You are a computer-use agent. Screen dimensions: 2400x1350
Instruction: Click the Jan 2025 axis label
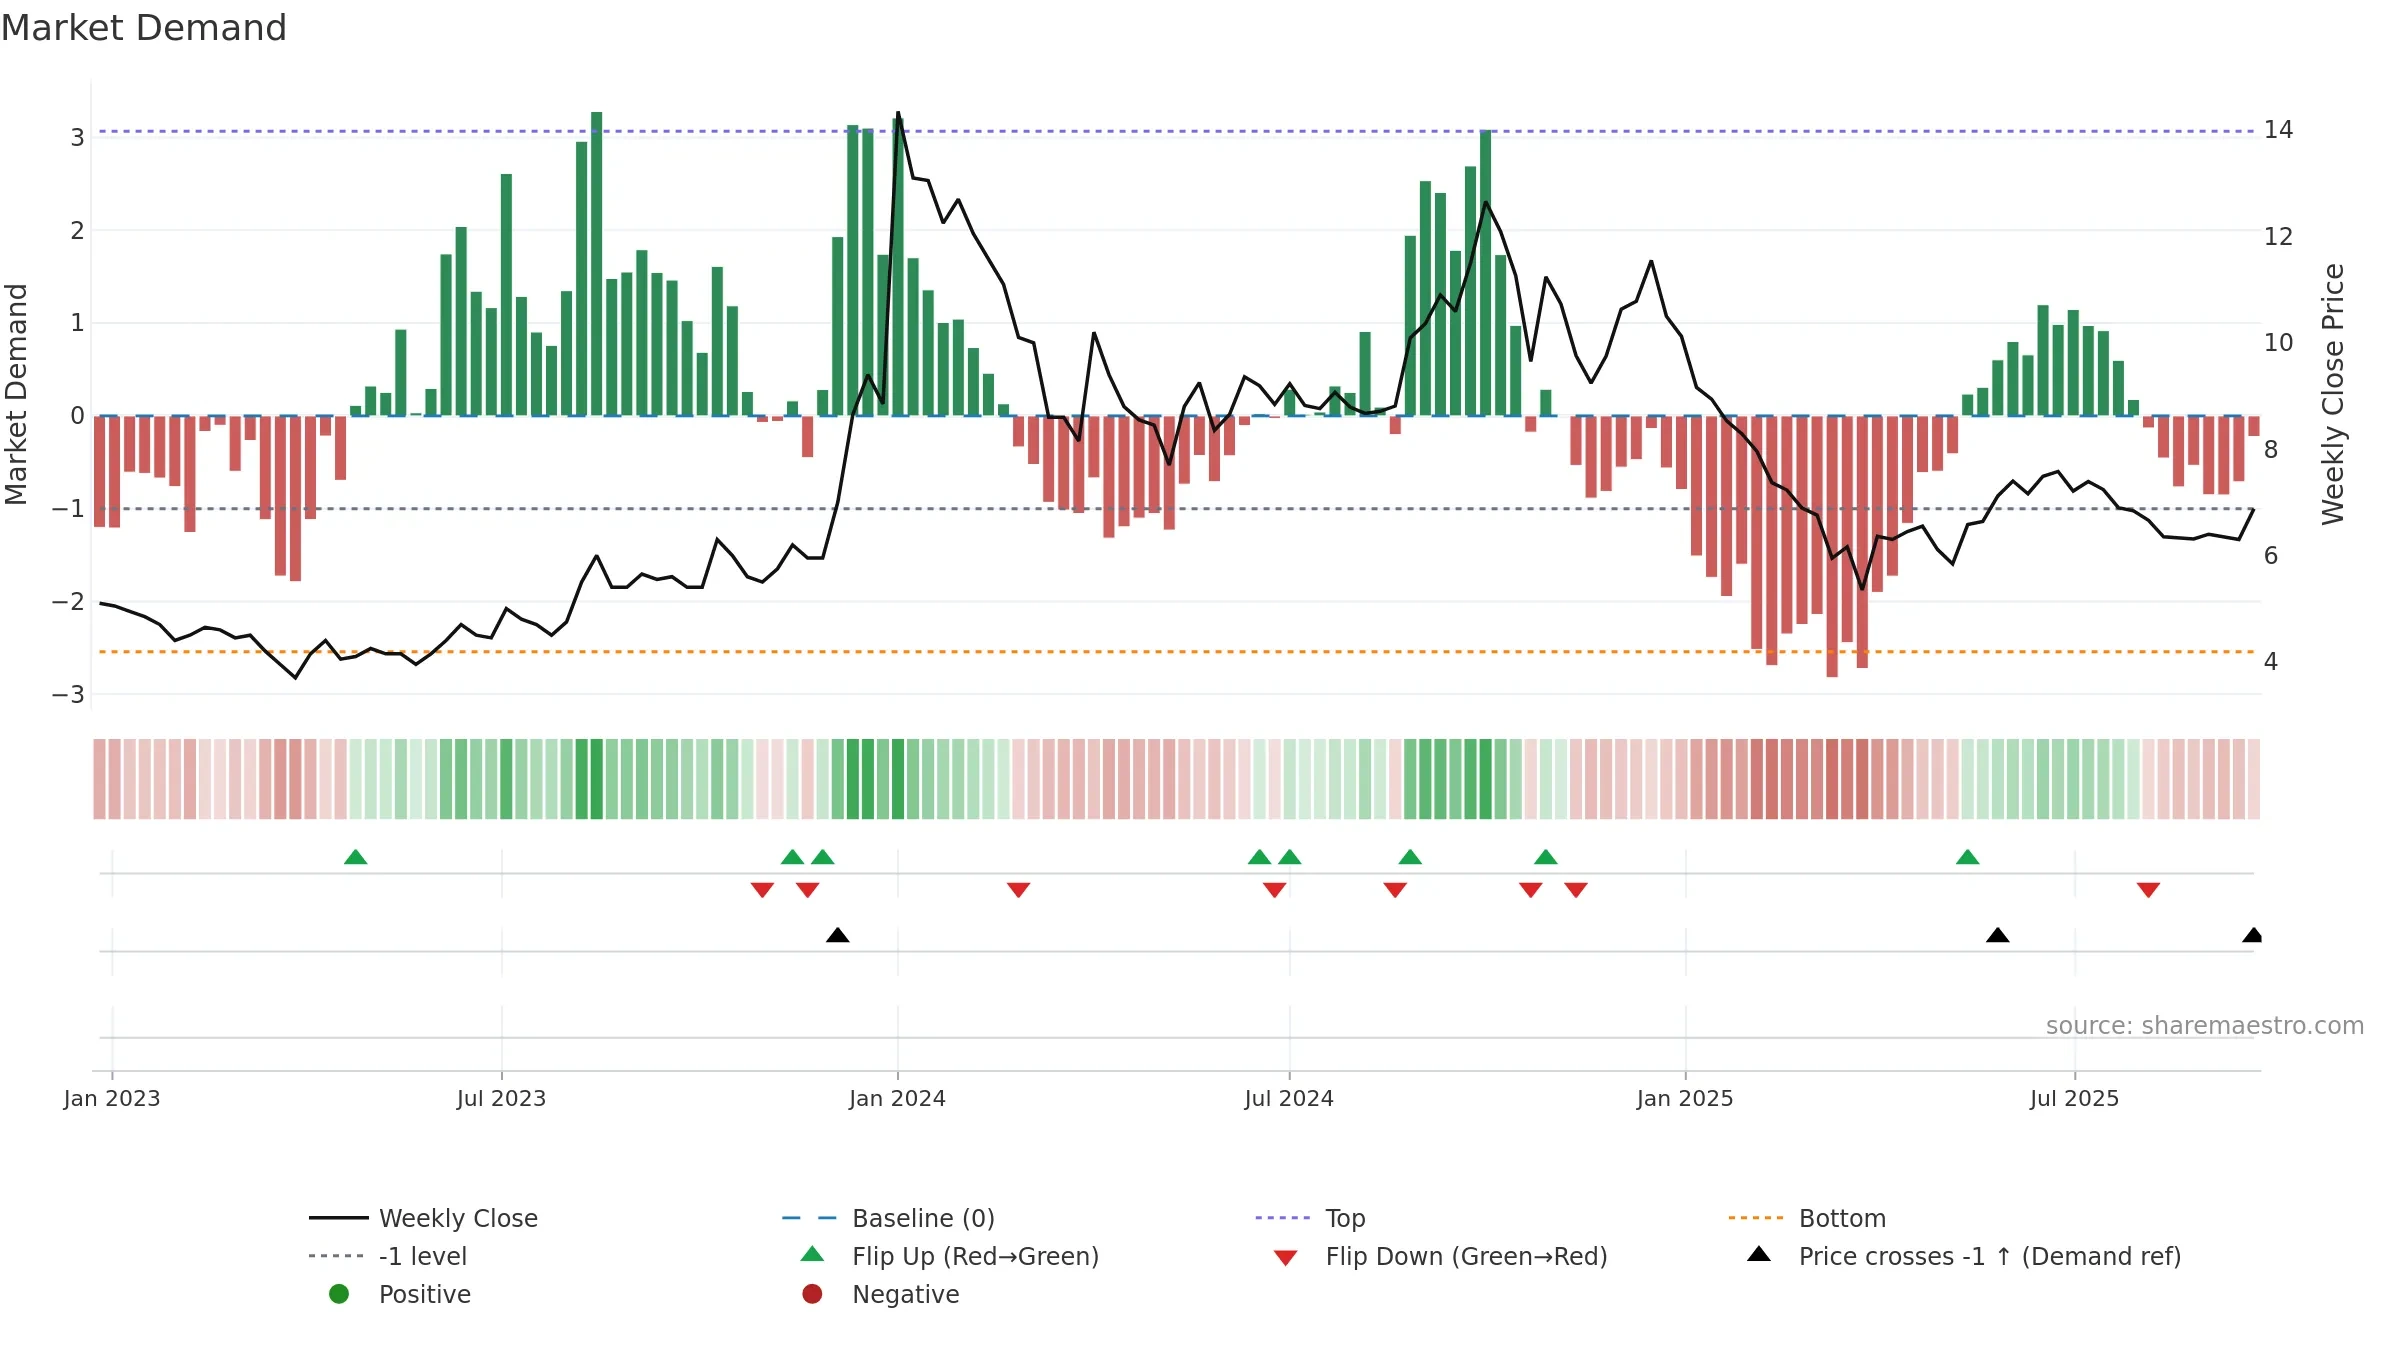pos(1685,1098)
